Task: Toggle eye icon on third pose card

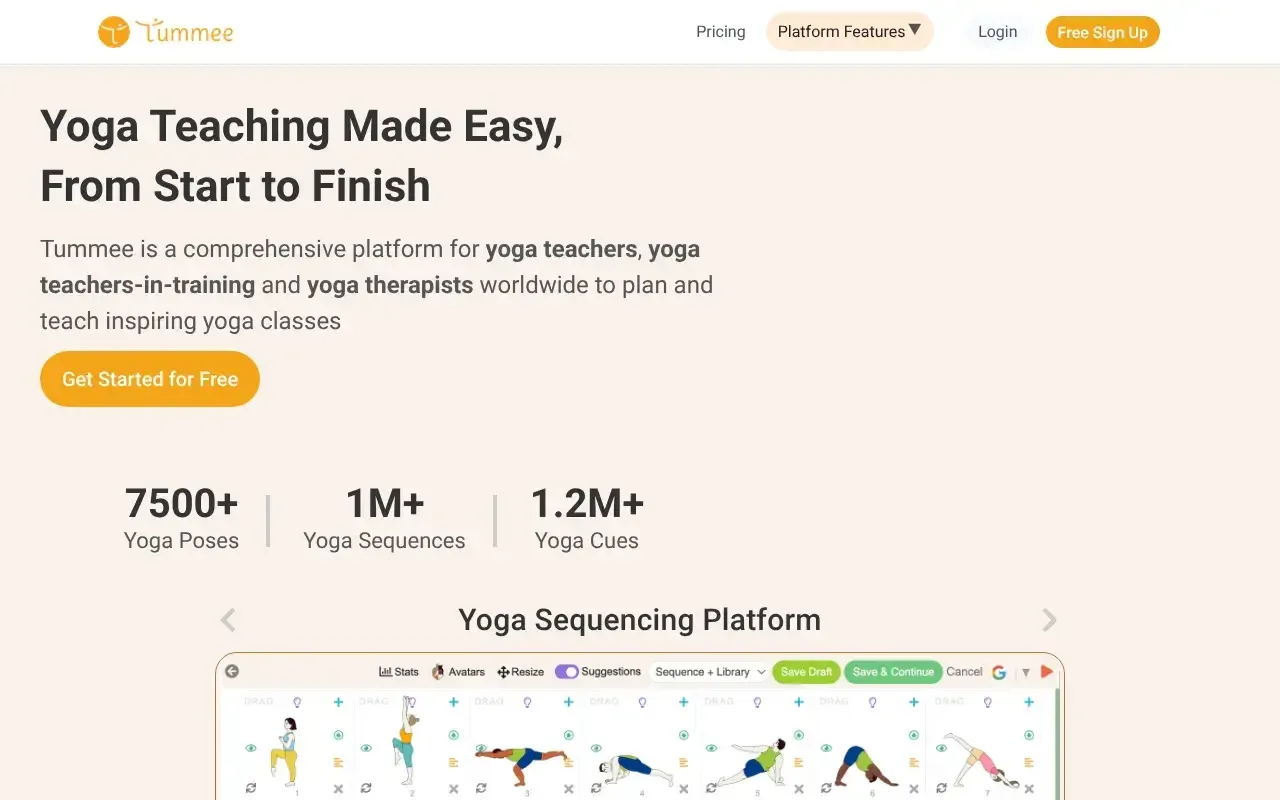Action: pos(481,747)
